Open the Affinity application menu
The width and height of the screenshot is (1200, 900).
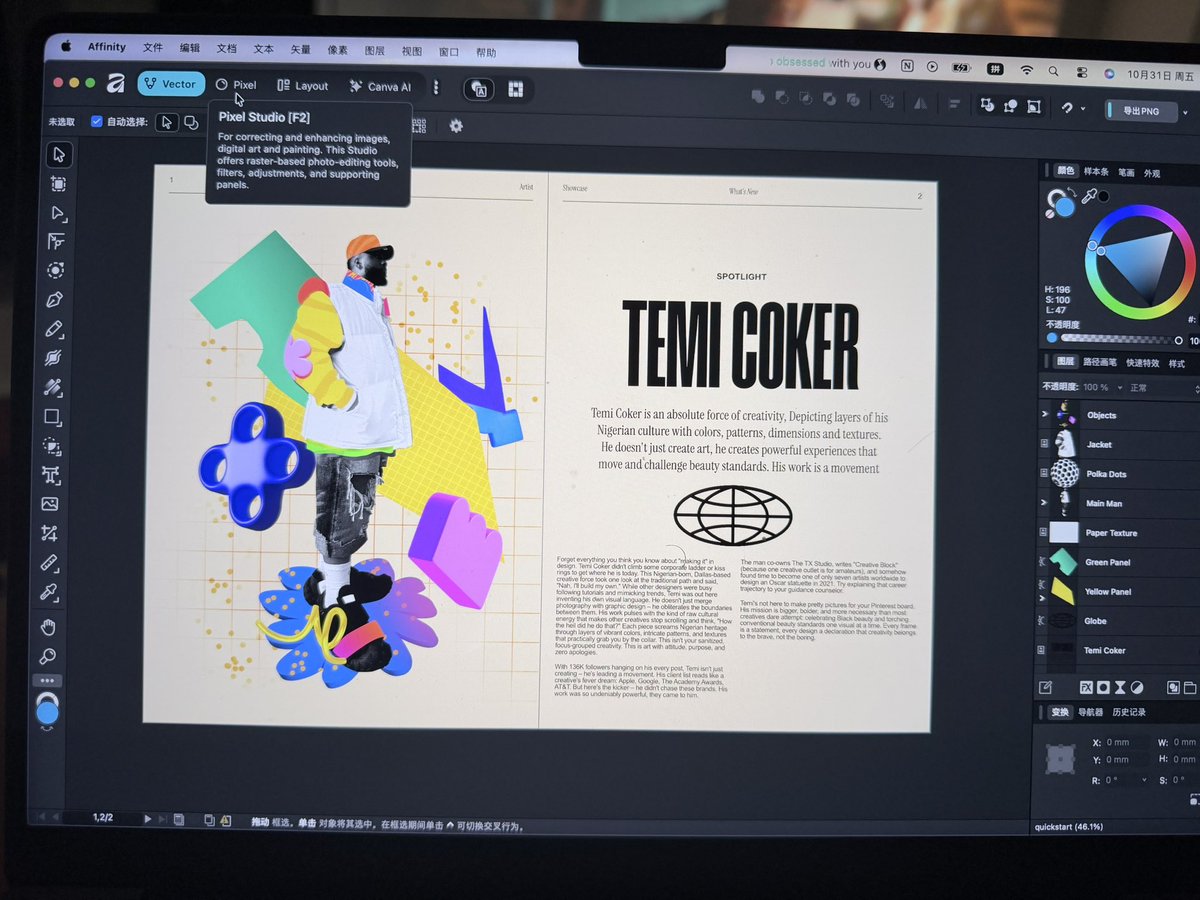click(x=106, y=46)
